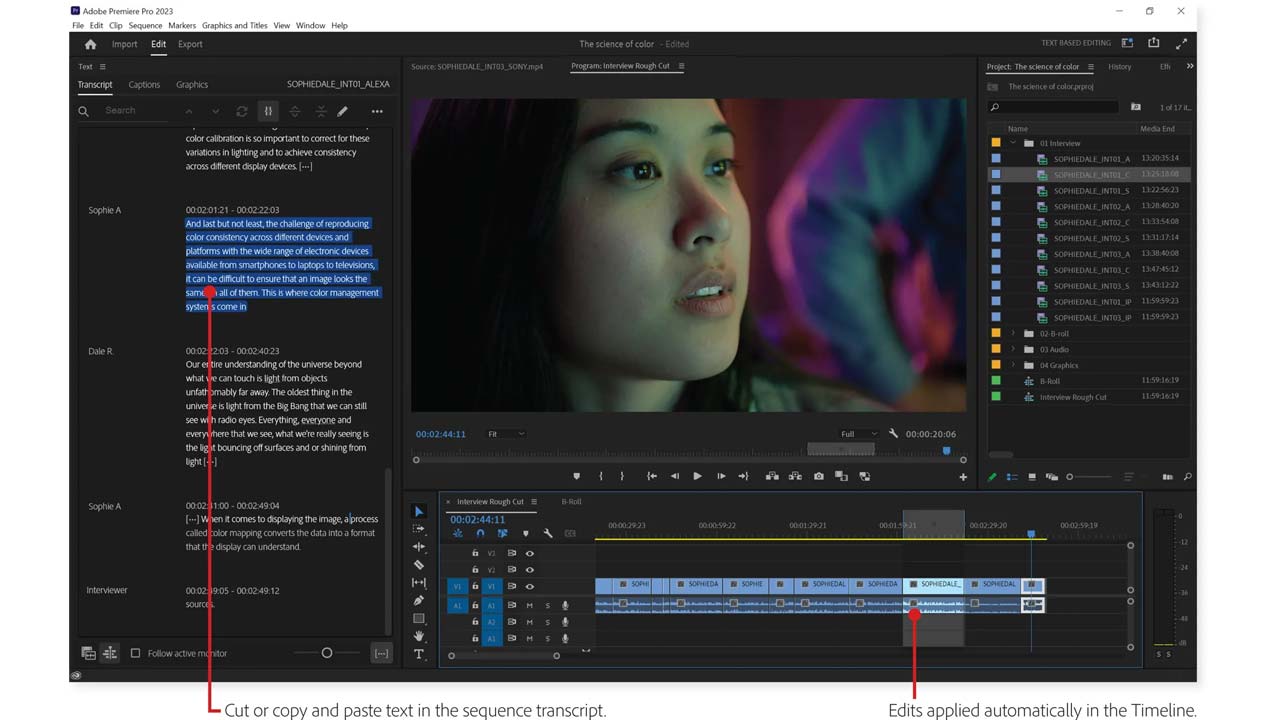Select the Razor tool in the Timeline
This screenshot has height=720, width=1280.
tap(418, 567)
